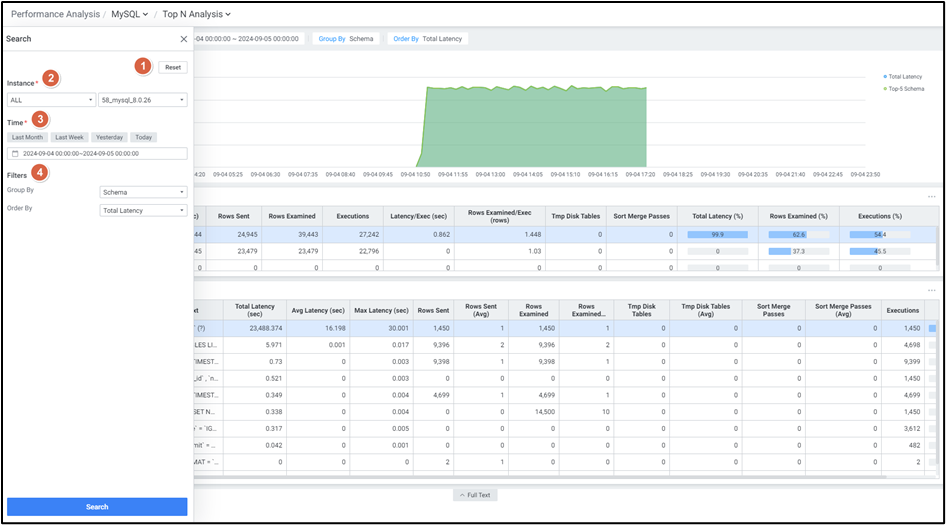The image size is (946, 525).
Task: Toggle Total Latency legend series
Action: (903, 76)
